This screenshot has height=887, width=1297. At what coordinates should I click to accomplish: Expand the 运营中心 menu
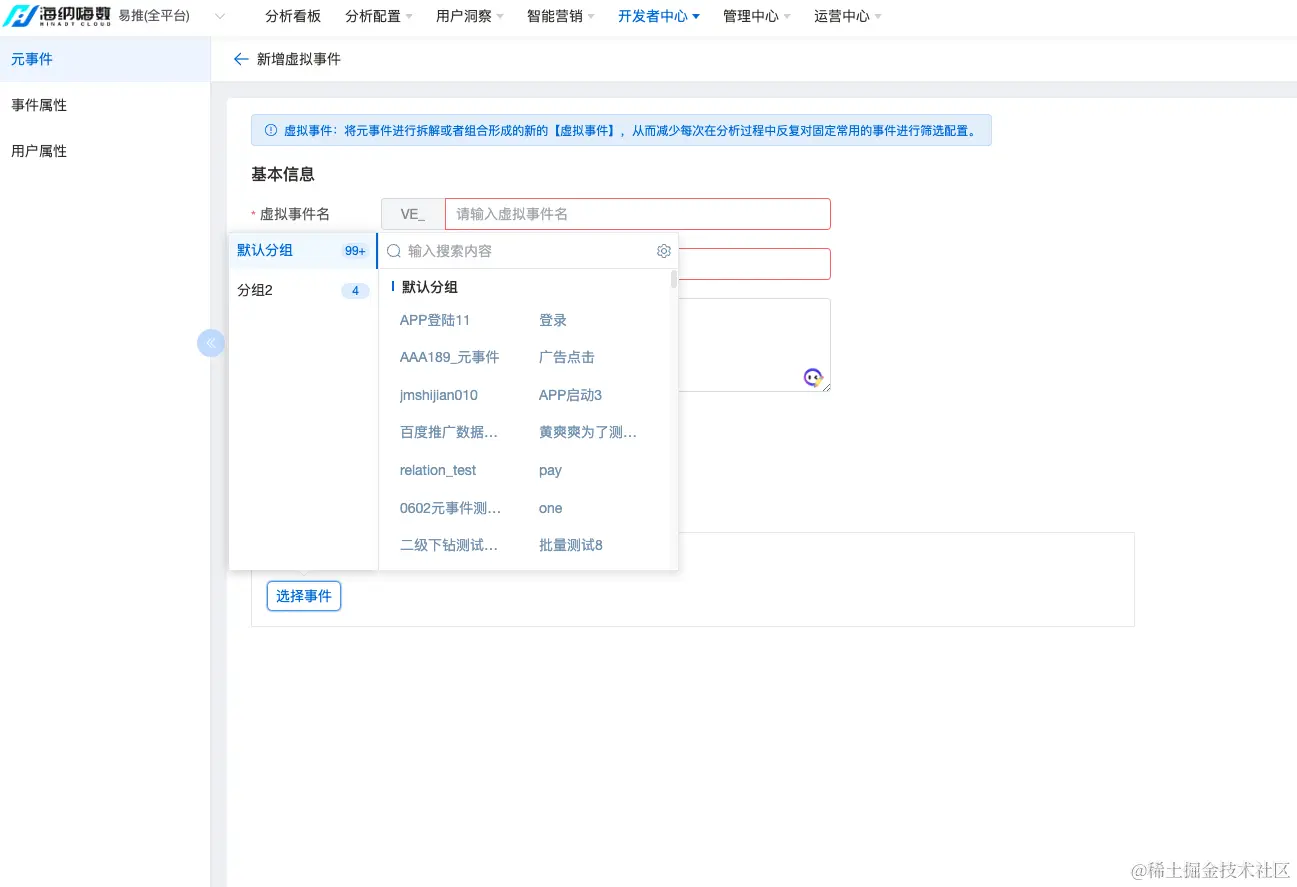tap(847, 16)
